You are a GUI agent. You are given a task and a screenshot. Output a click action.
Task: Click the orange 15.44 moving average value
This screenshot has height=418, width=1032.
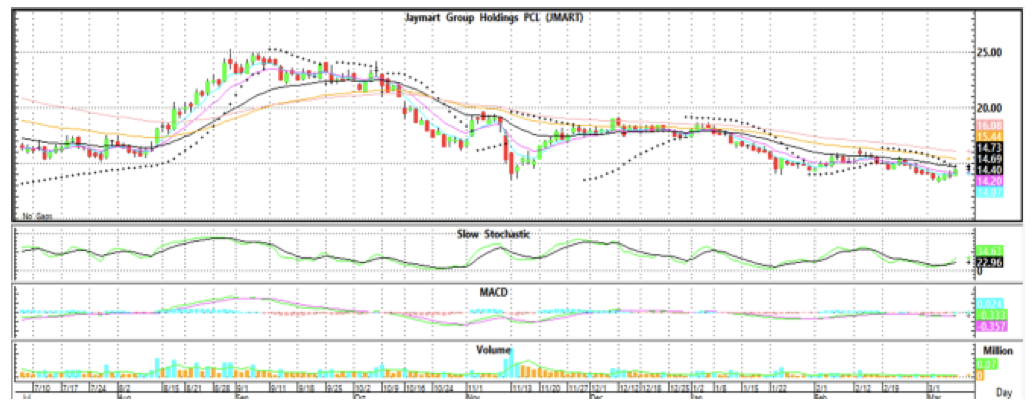[x=989, y=135]
